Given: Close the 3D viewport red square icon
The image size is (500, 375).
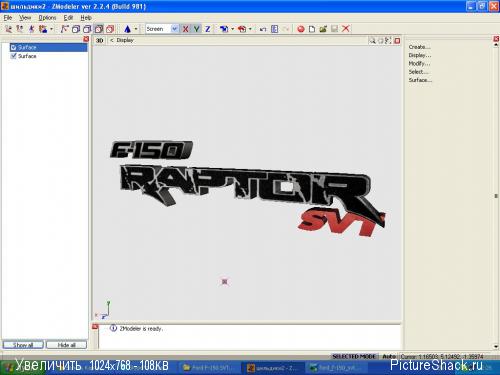Looking at the screenshot, I should click(397, 41).
